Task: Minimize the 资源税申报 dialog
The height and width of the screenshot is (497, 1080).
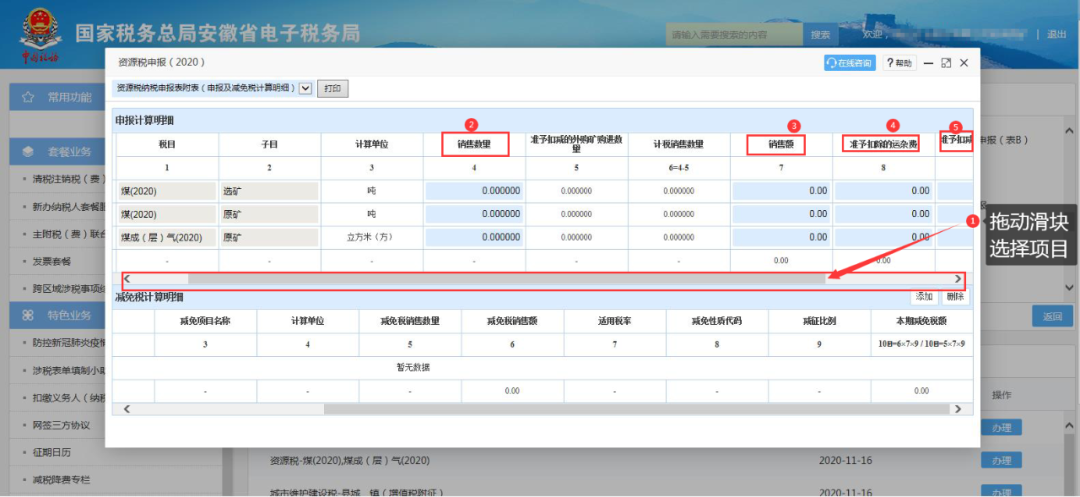Action: click(x=928, y=63)
